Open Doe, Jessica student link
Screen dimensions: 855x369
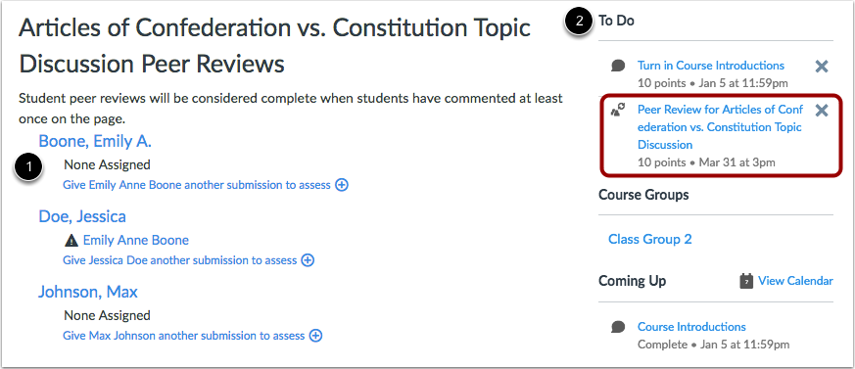[82, 216]
